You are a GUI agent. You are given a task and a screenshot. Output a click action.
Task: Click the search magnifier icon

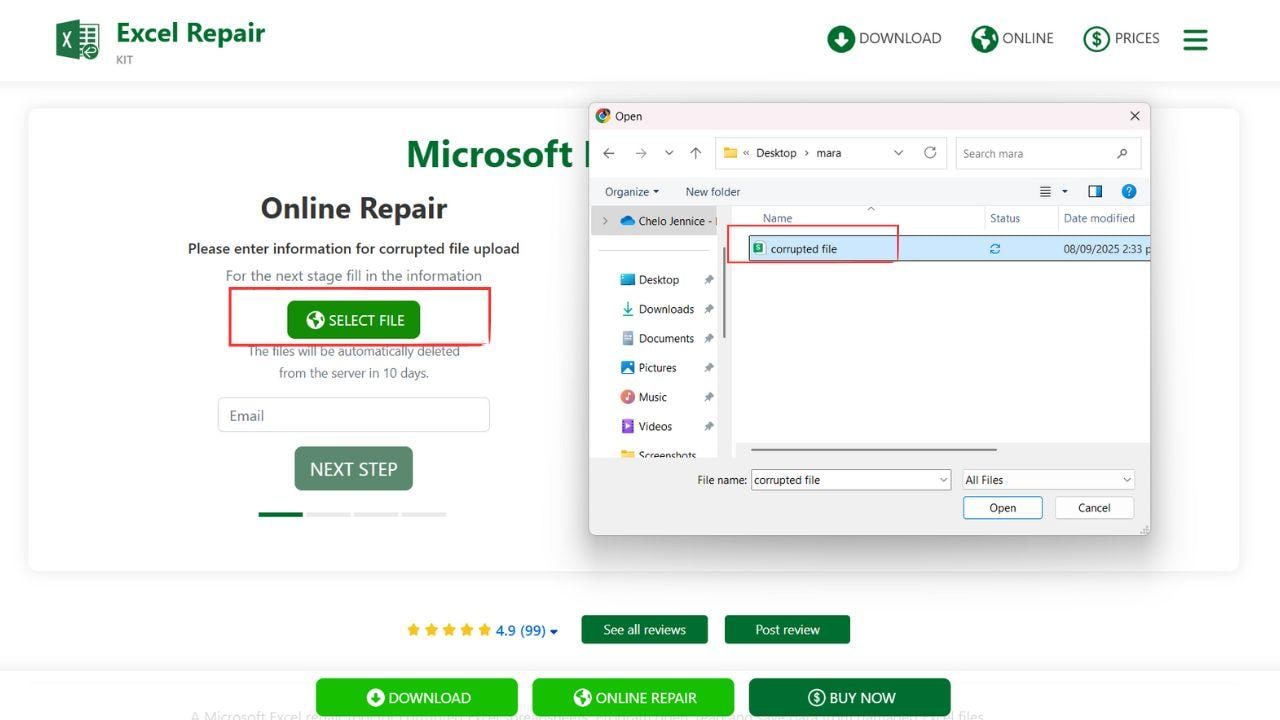tap(1122, 154)
